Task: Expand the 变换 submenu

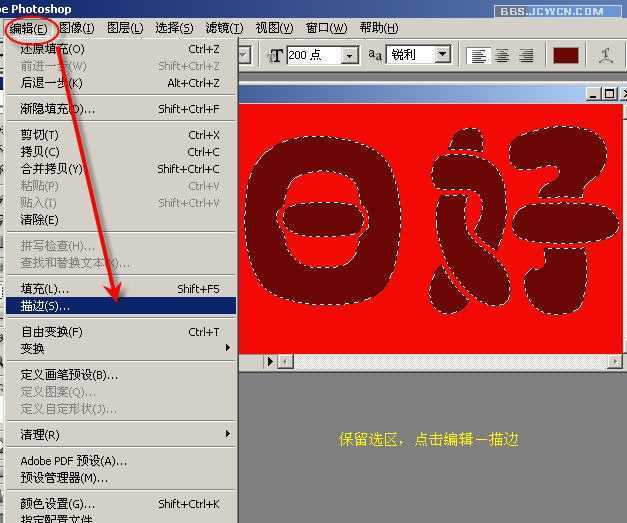Action: point(121,349)
